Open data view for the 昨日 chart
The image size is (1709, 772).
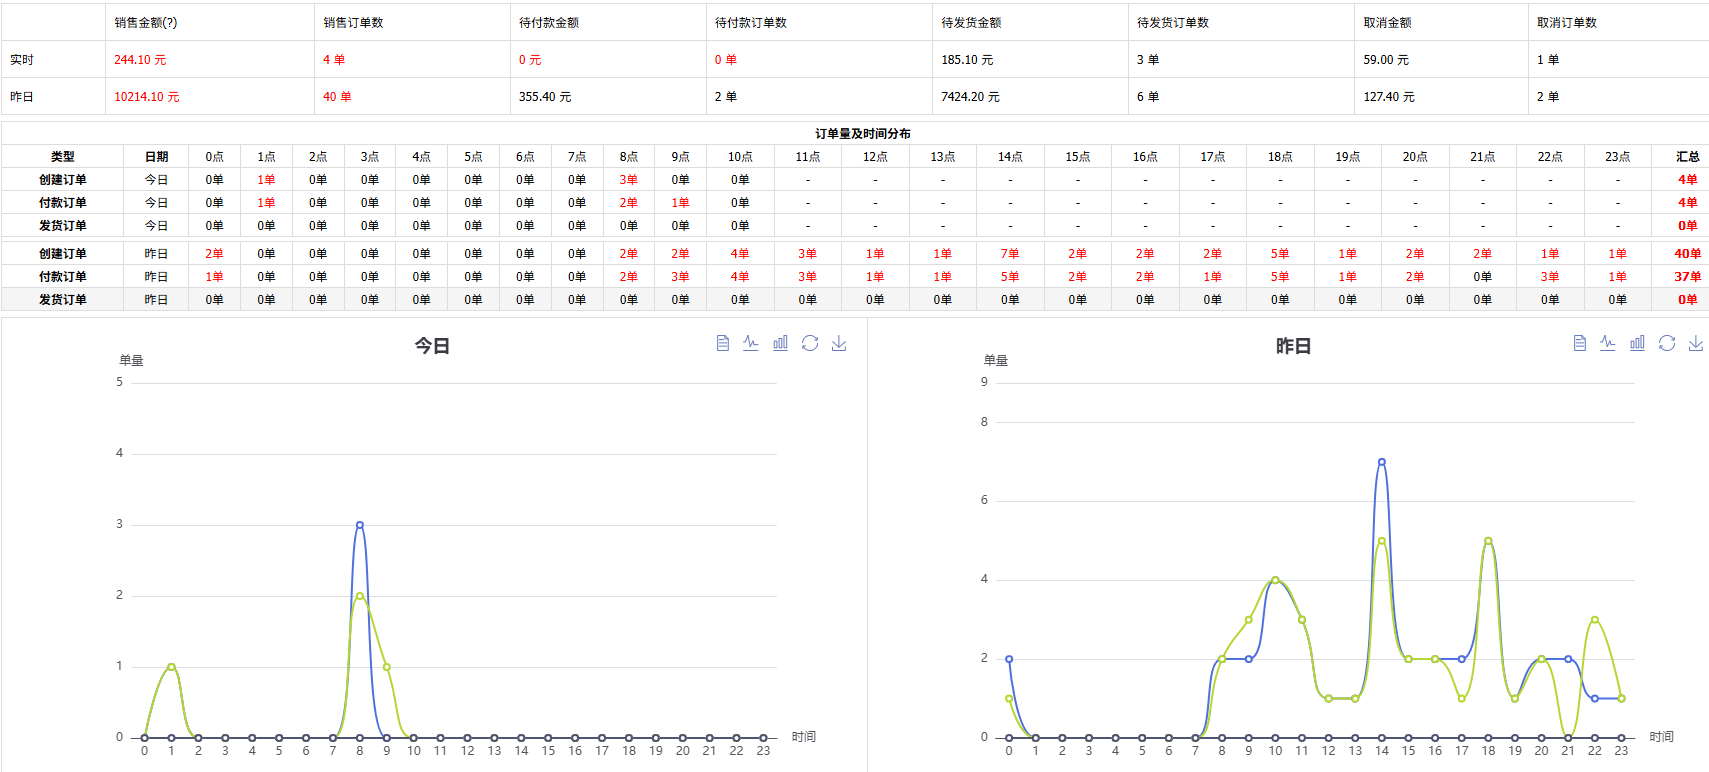1580,343
